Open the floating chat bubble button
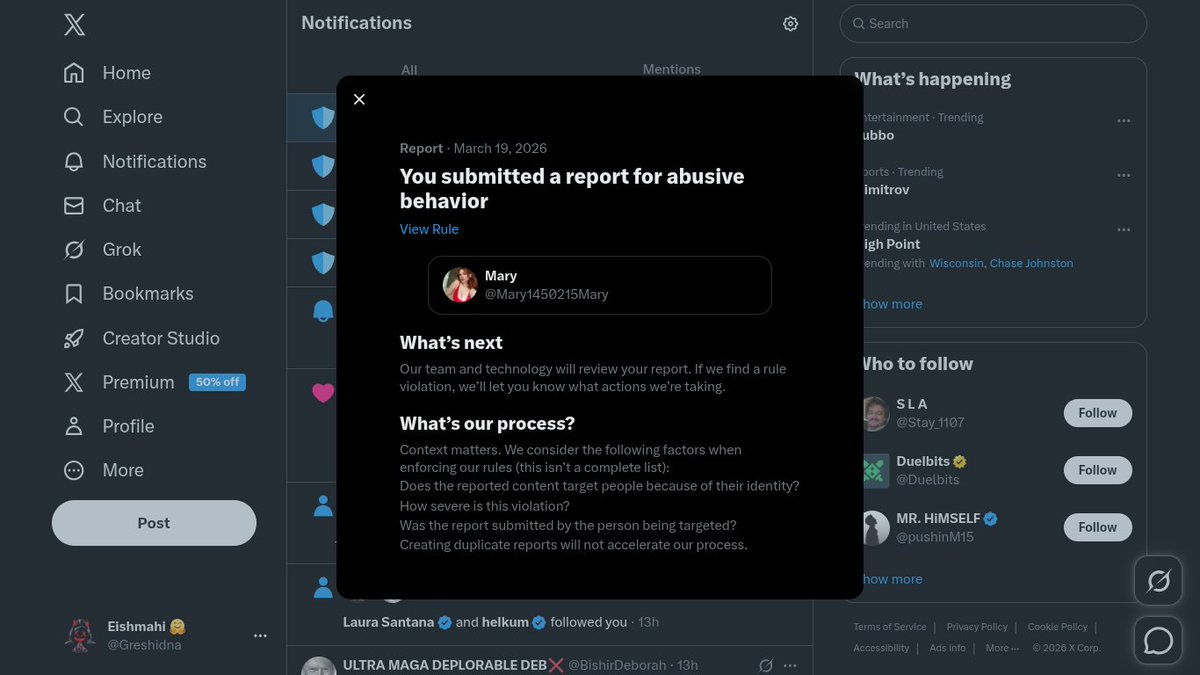This screenshot has height=675, width=1200. pyautogui.click(x=1159, y=641)
